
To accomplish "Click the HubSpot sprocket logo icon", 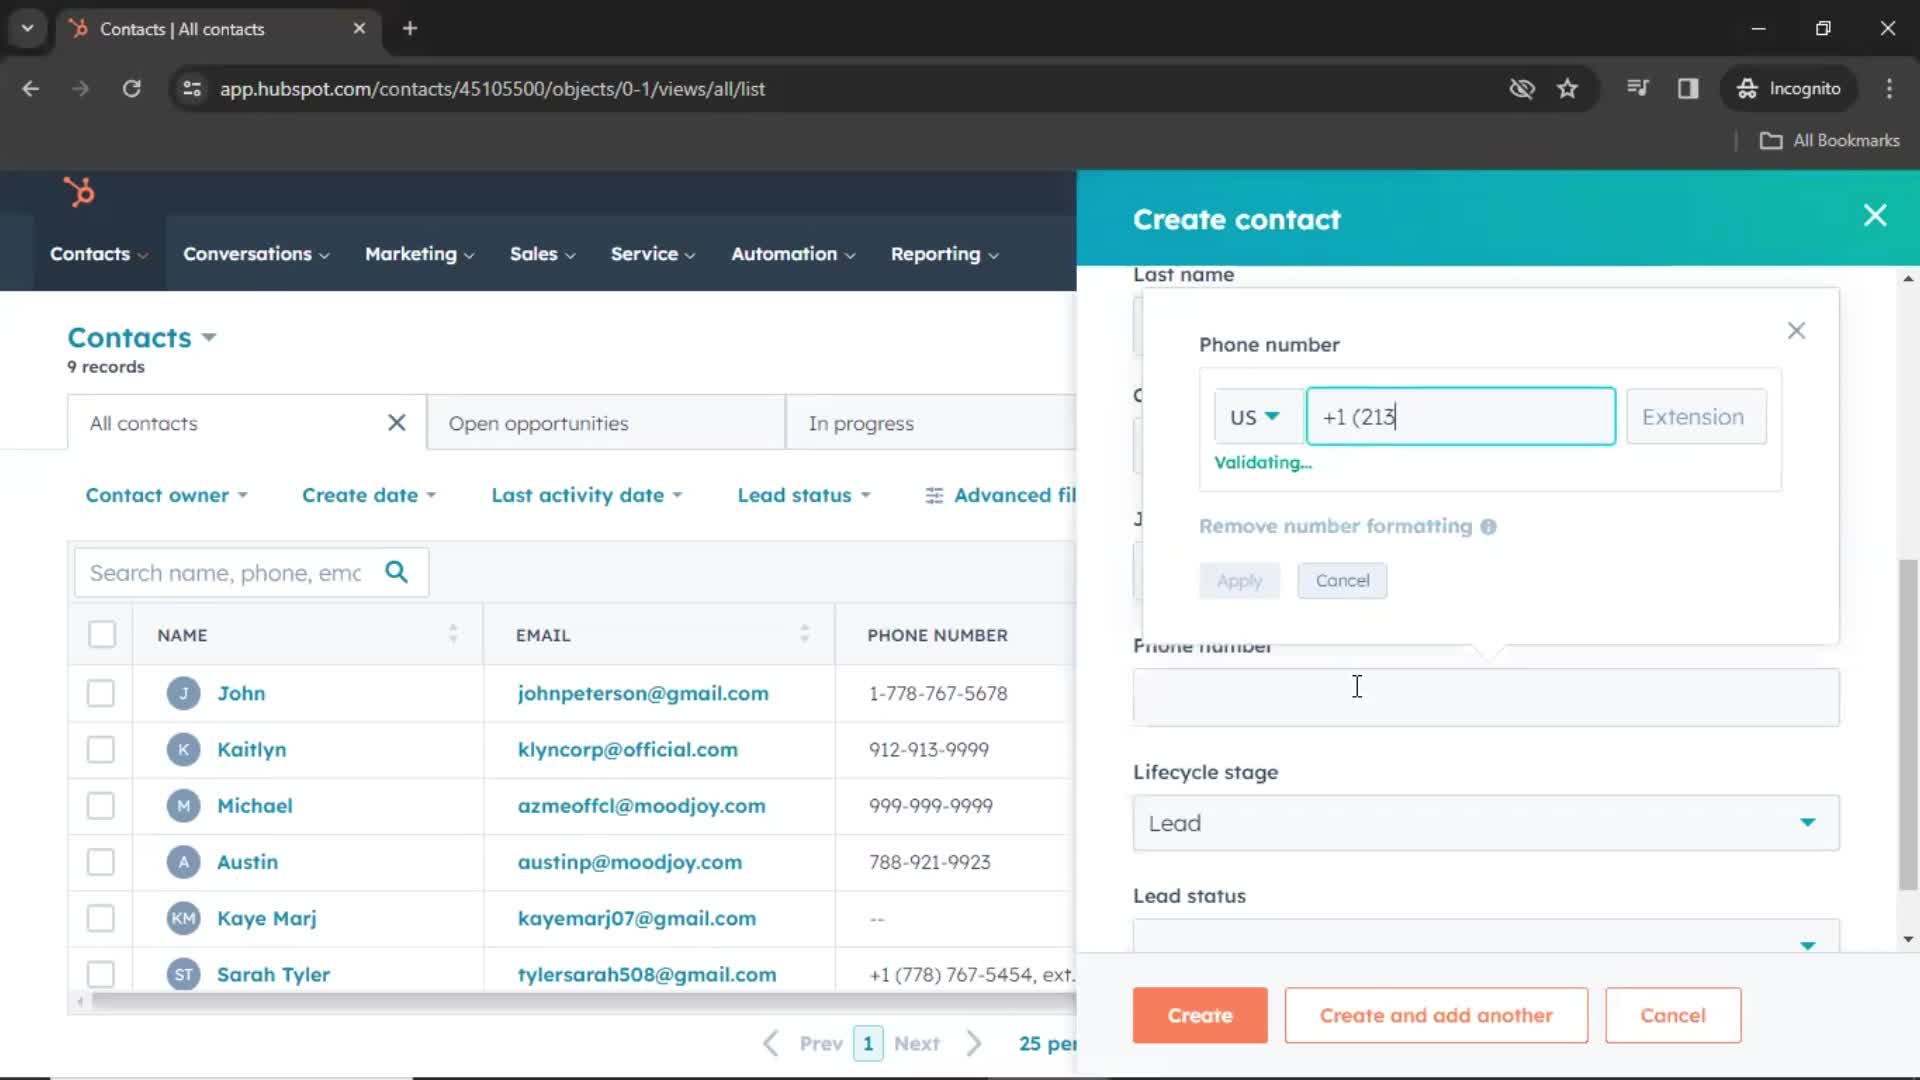I will (78, 193).
